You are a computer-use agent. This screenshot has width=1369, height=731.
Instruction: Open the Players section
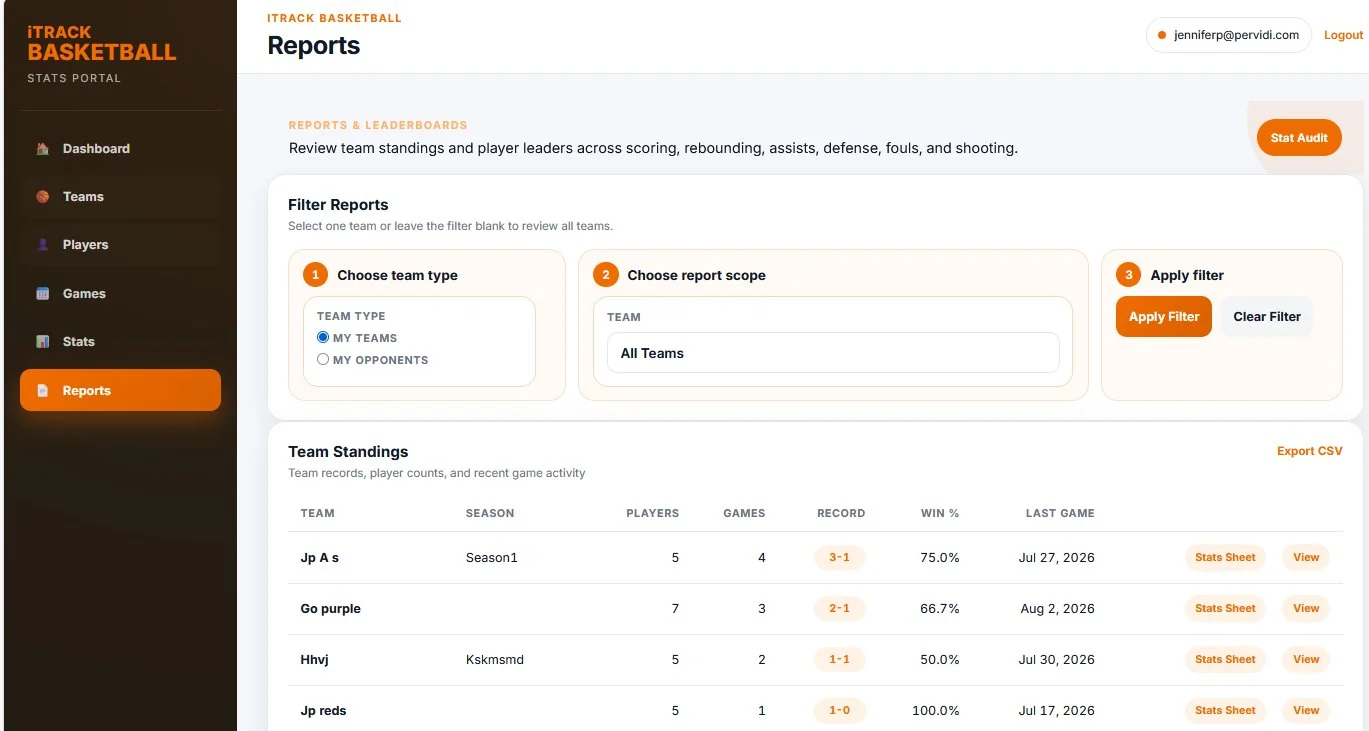(120, 245)
